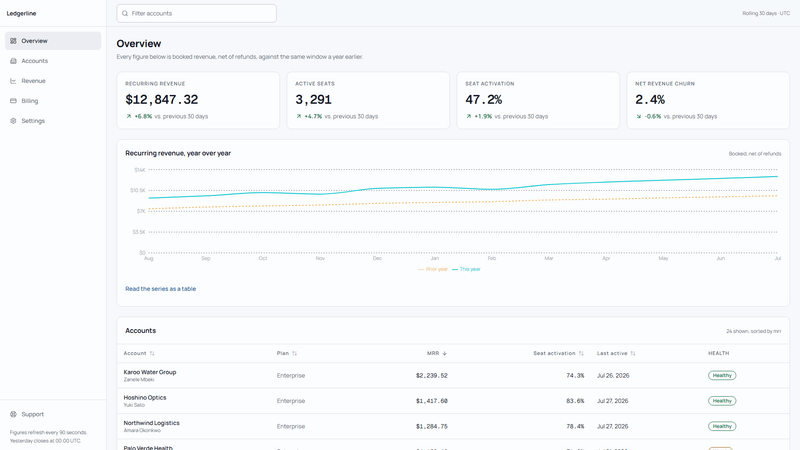Click the $2,239.52 MRR cell

pos(432,376)
